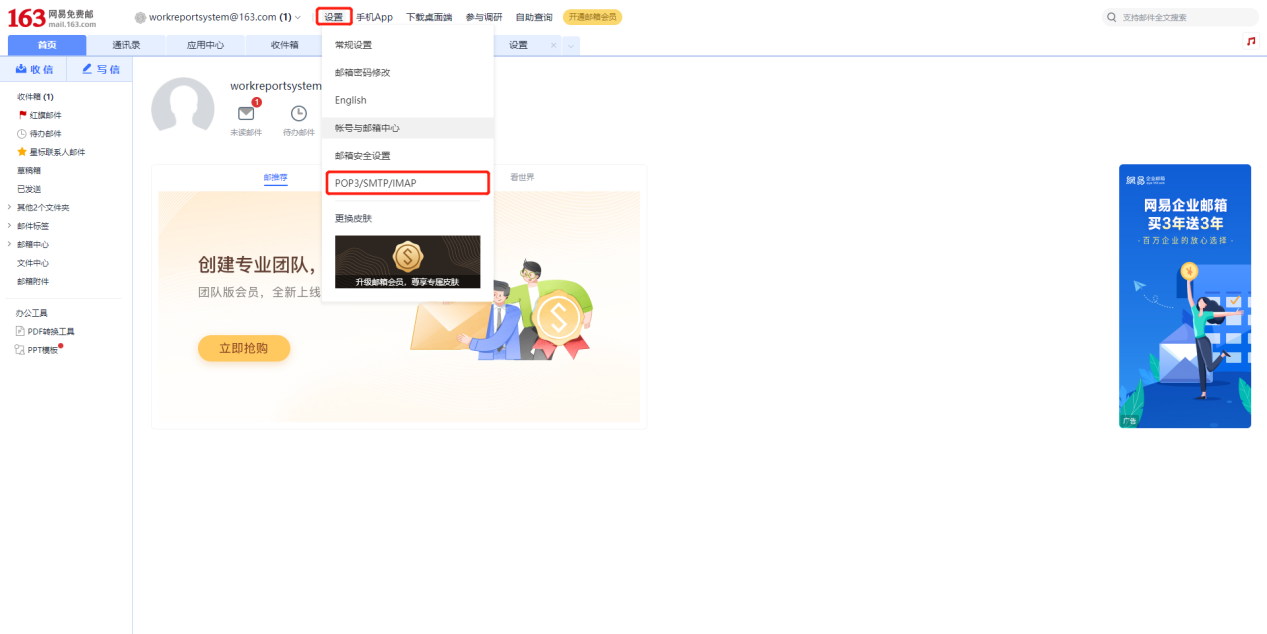Image resolution: width=1267 pixels, height=634 pixels.
Task: Open the 草稿箱 drafts folder
Action: [x=29, y=170]
